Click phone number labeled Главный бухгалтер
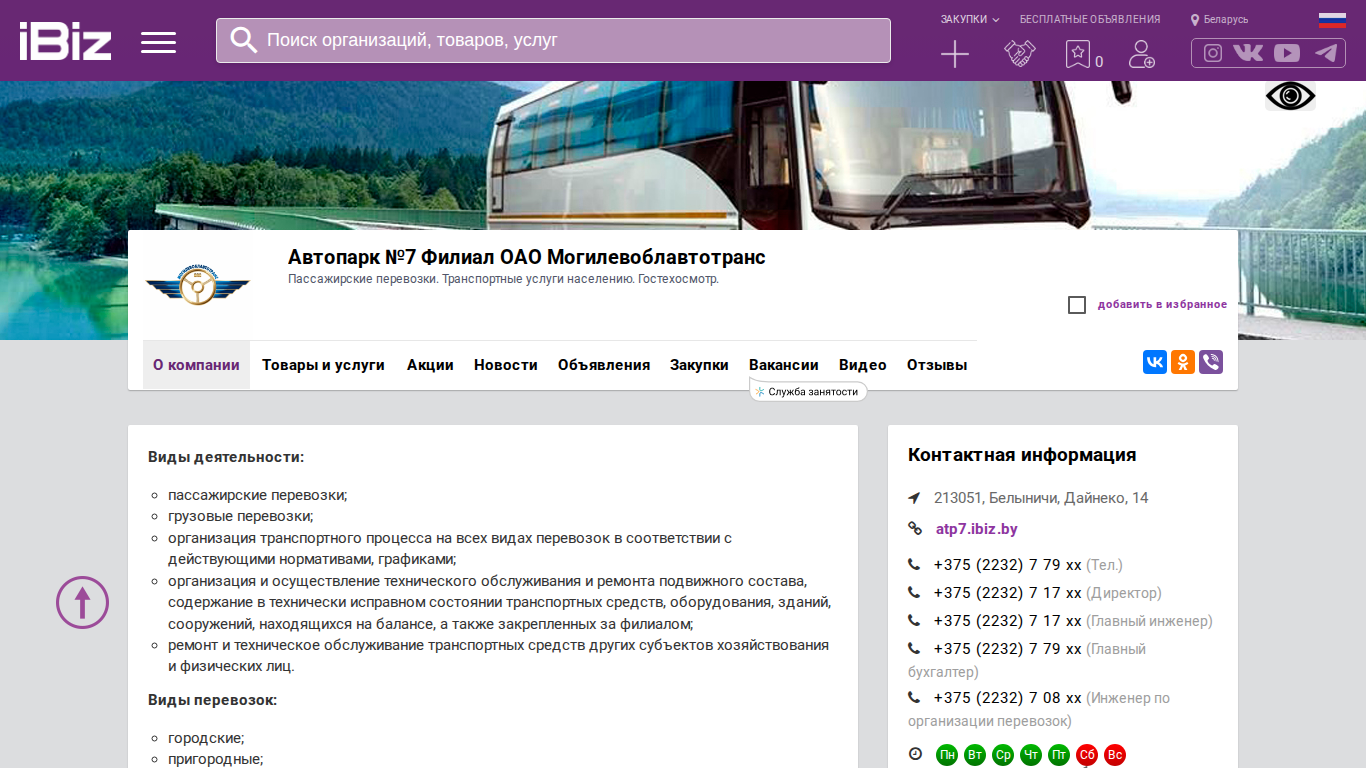1366x768 pixels. 1008,649
